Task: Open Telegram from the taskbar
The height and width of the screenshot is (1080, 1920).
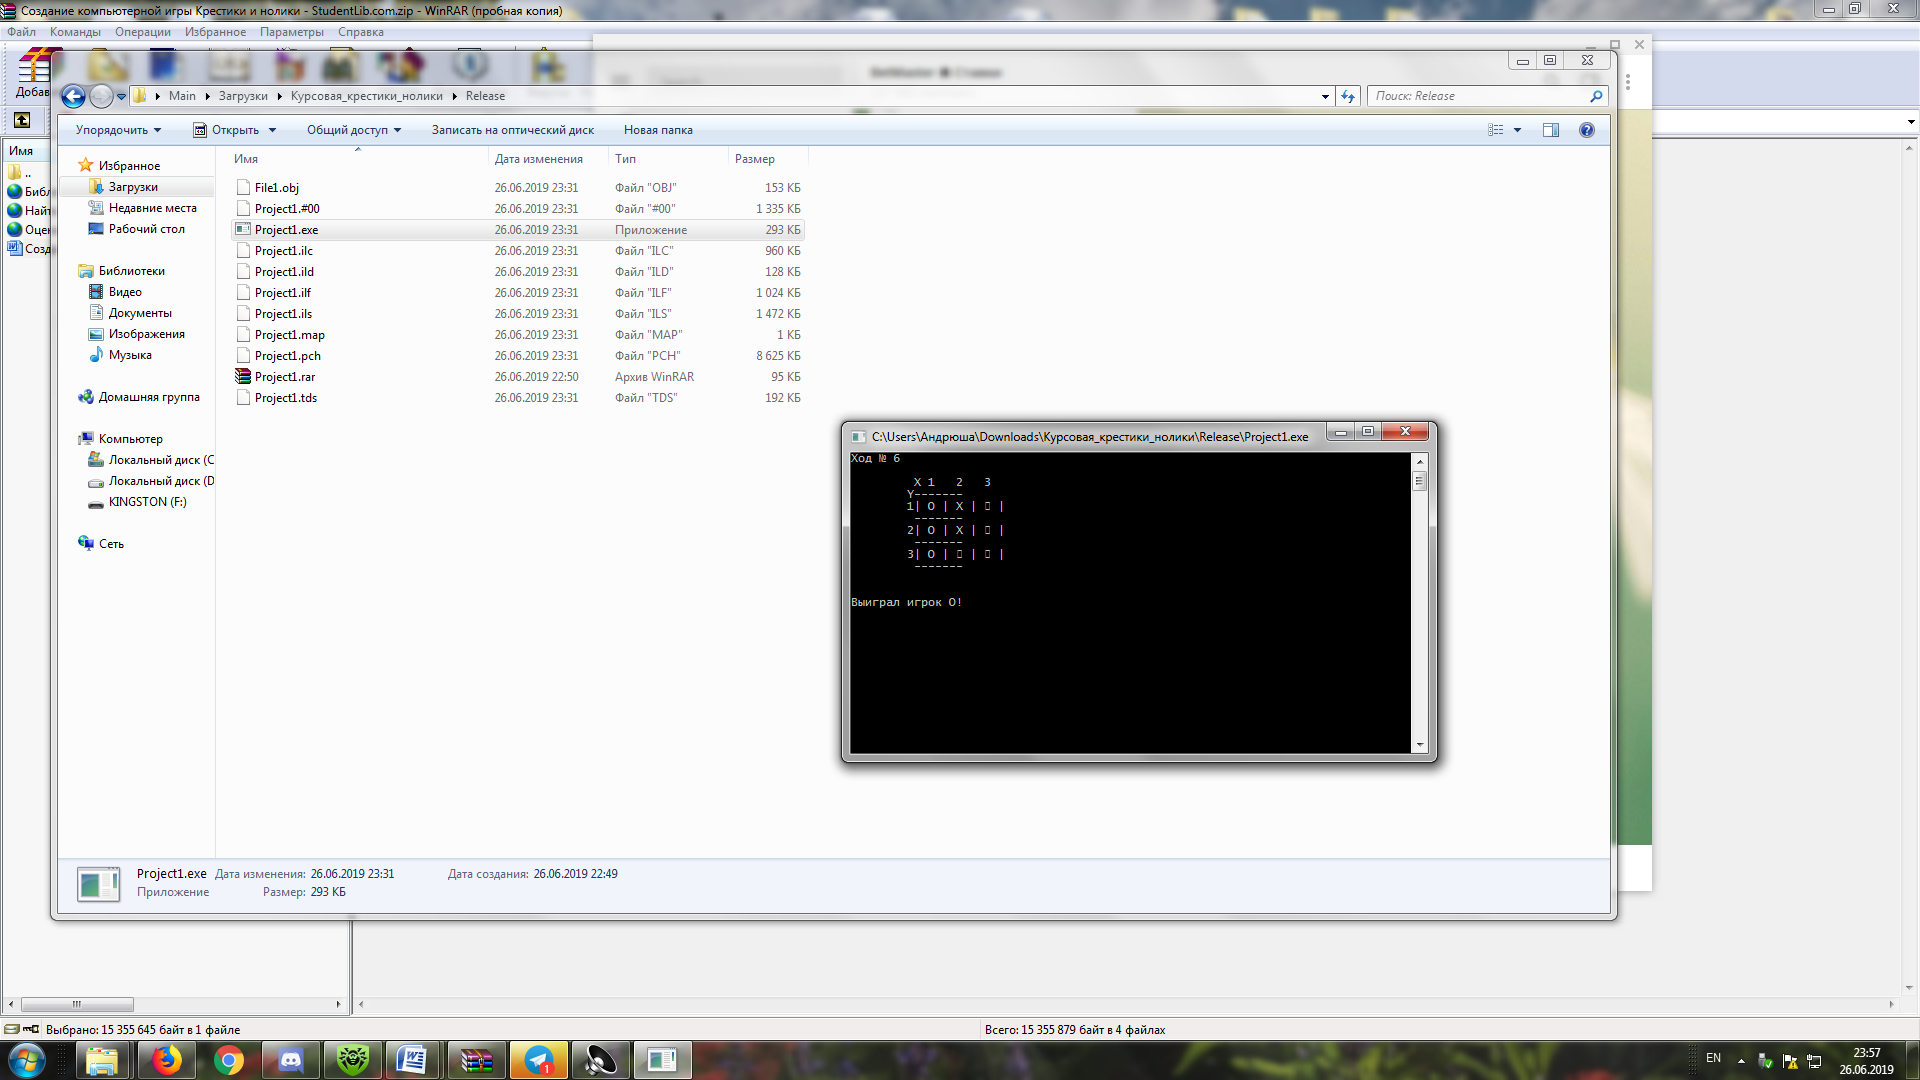Action: 539,1060
